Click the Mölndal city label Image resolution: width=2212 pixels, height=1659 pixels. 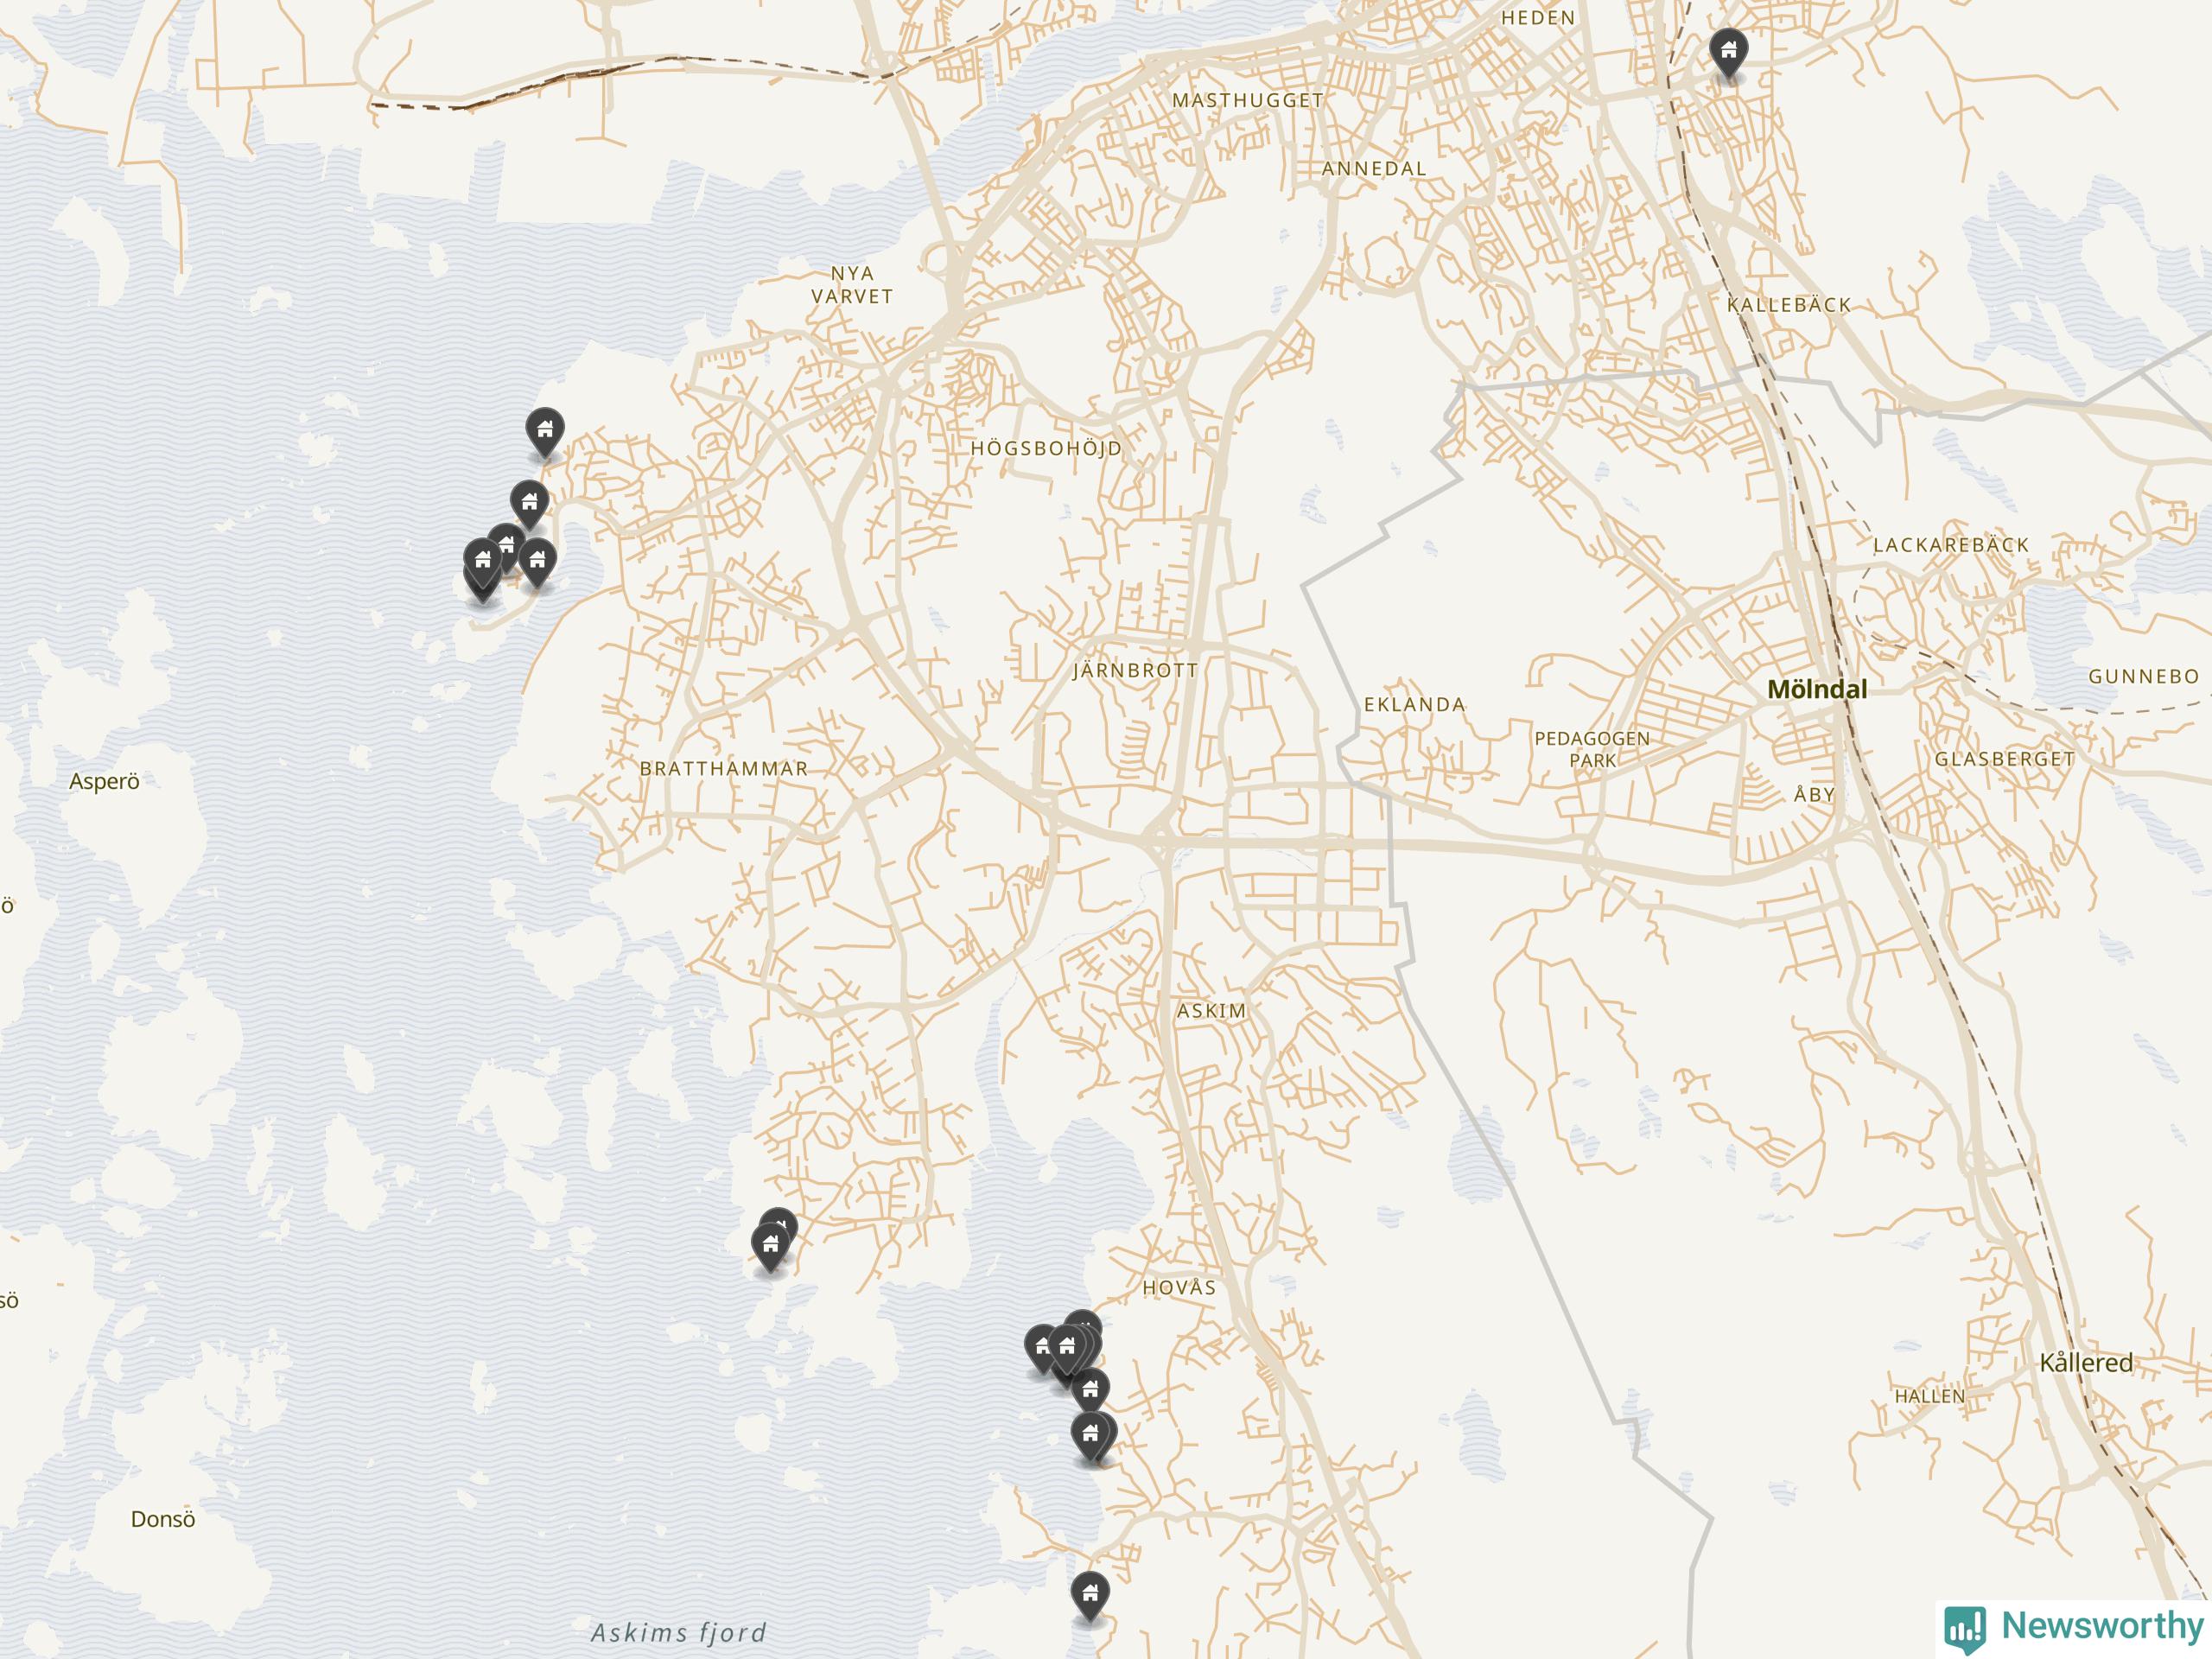[1817, 689]
